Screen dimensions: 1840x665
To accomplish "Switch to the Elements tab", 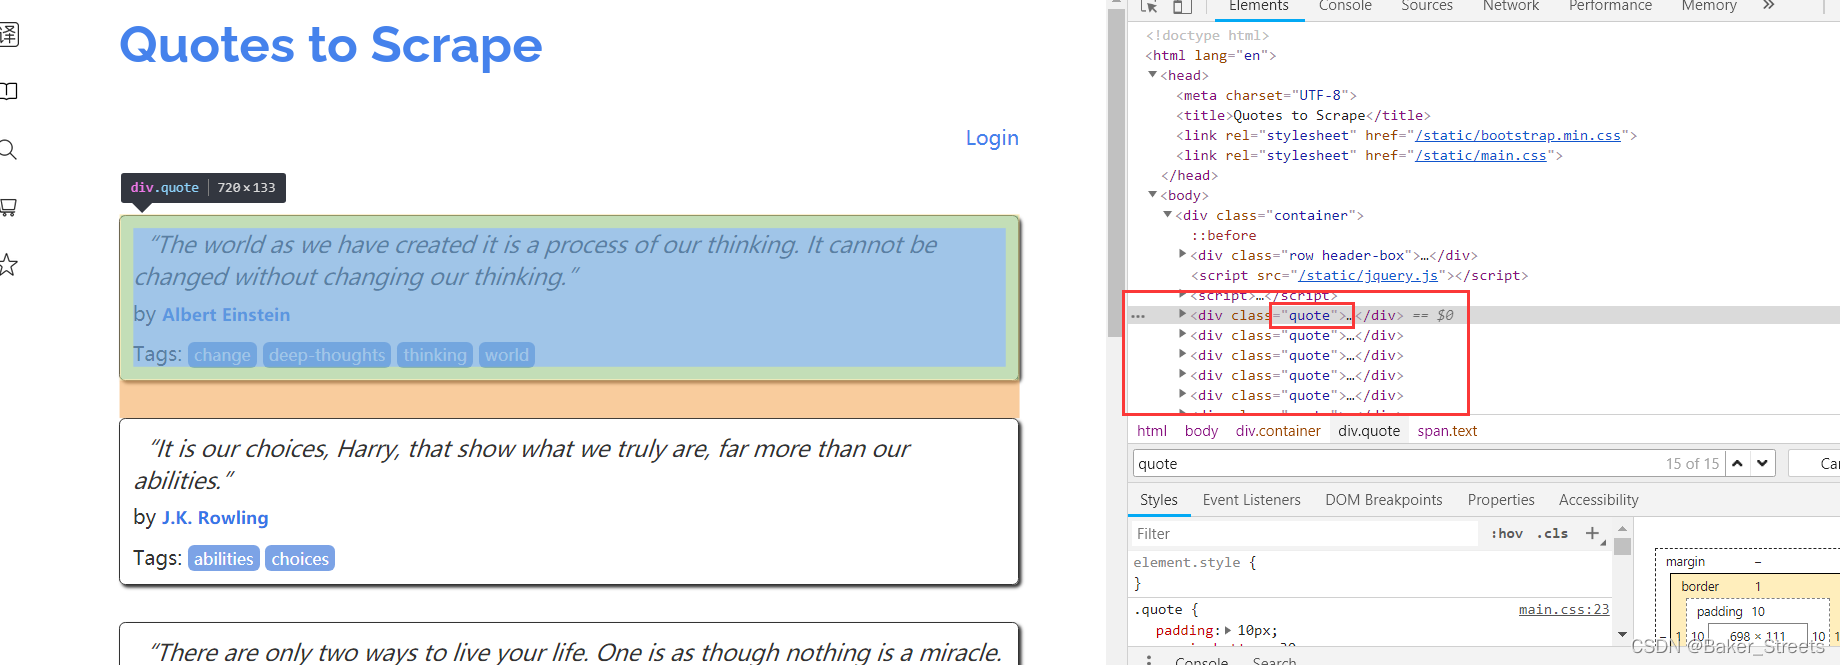I will click(1259, 6).
